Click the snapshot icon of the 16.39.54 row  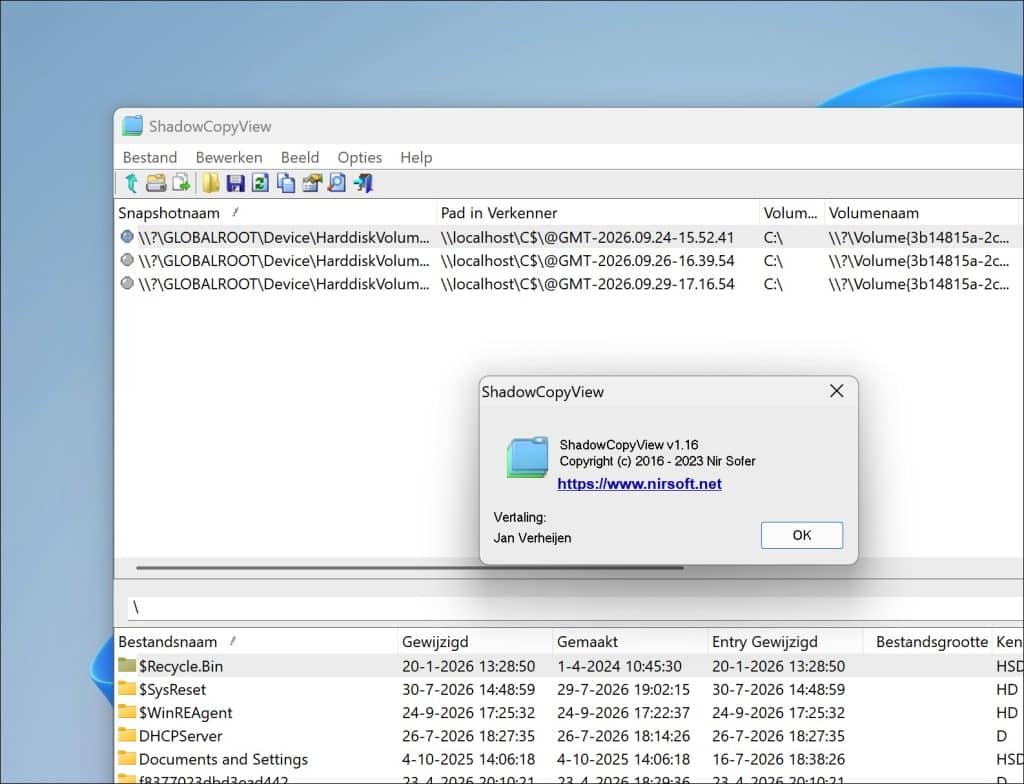click(x=127, y=260)
